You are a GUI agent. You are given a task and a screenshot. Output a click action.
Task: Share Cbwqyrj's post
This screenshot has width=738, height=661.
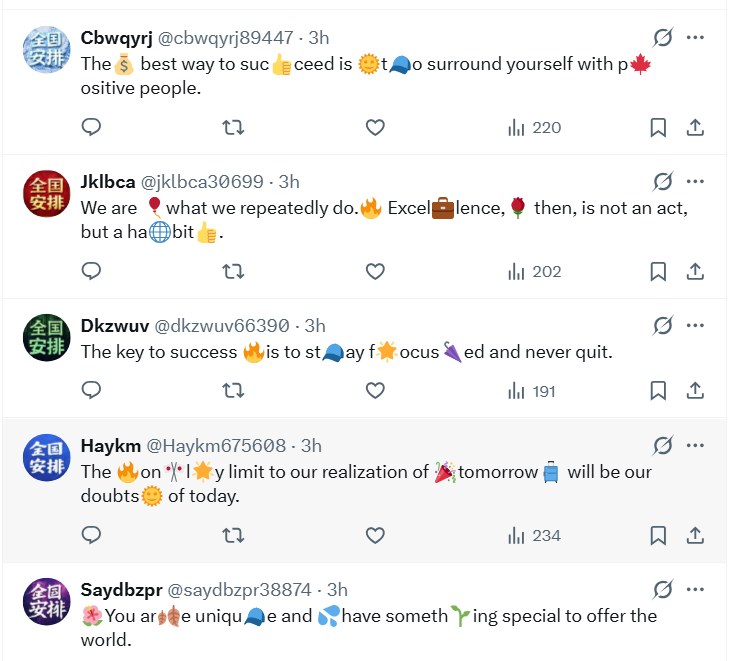695,127
